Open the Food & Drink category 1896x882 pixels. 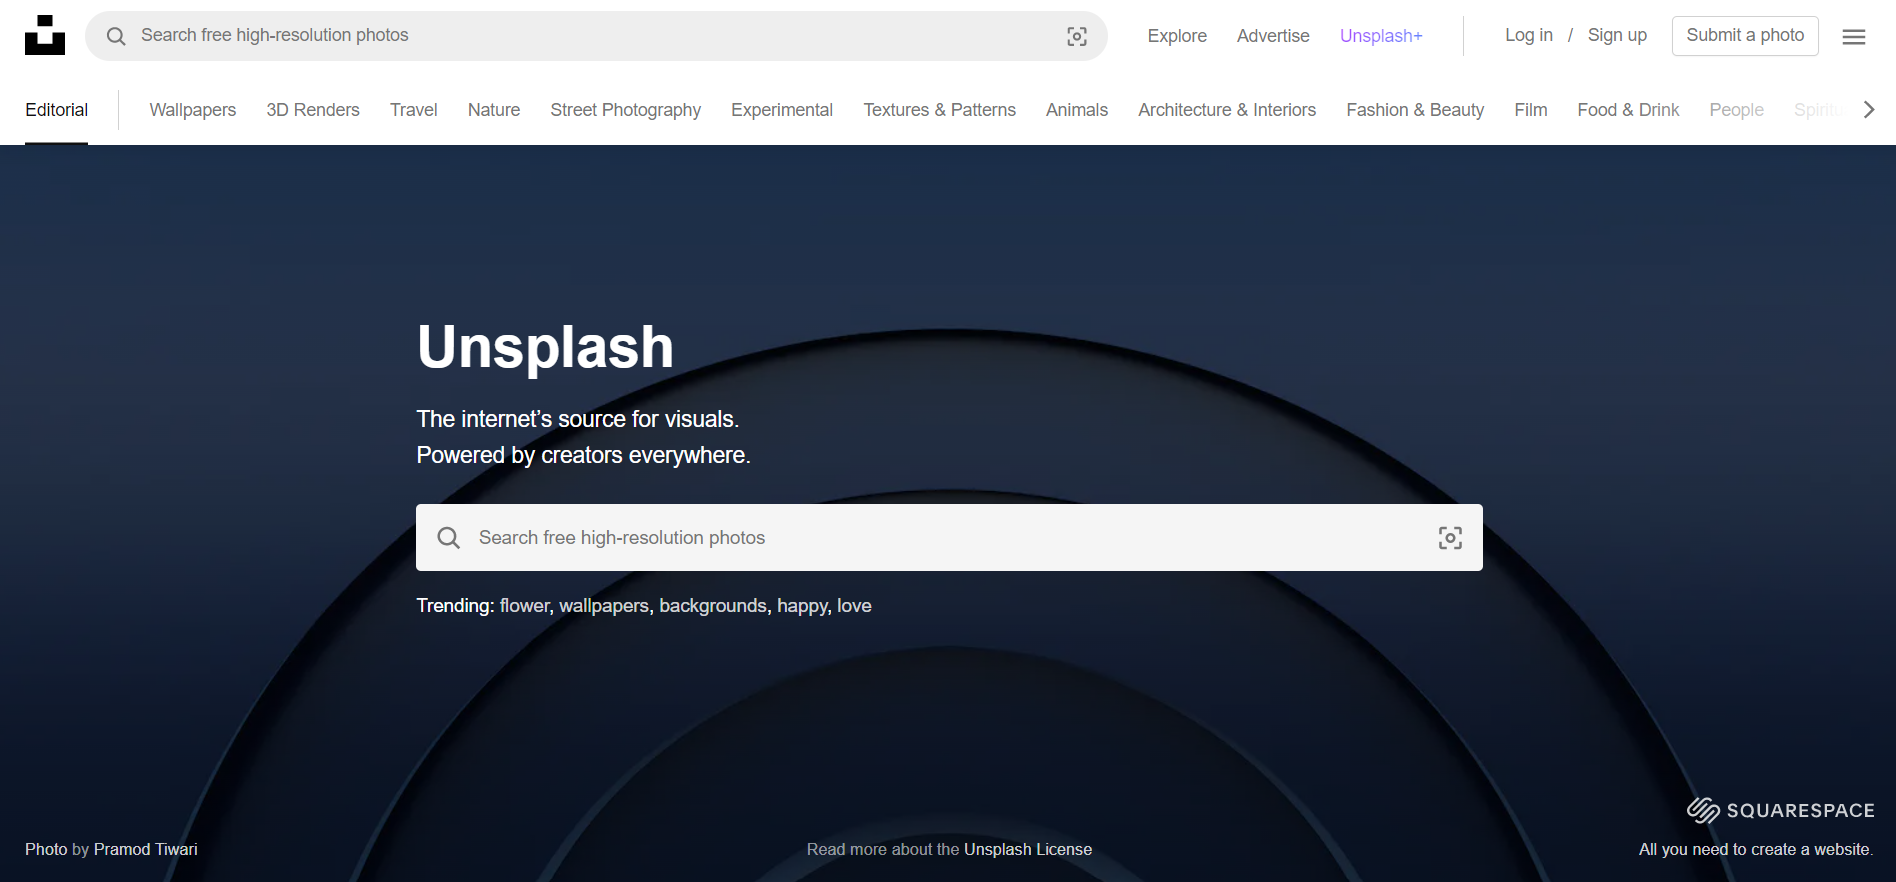1628,110
